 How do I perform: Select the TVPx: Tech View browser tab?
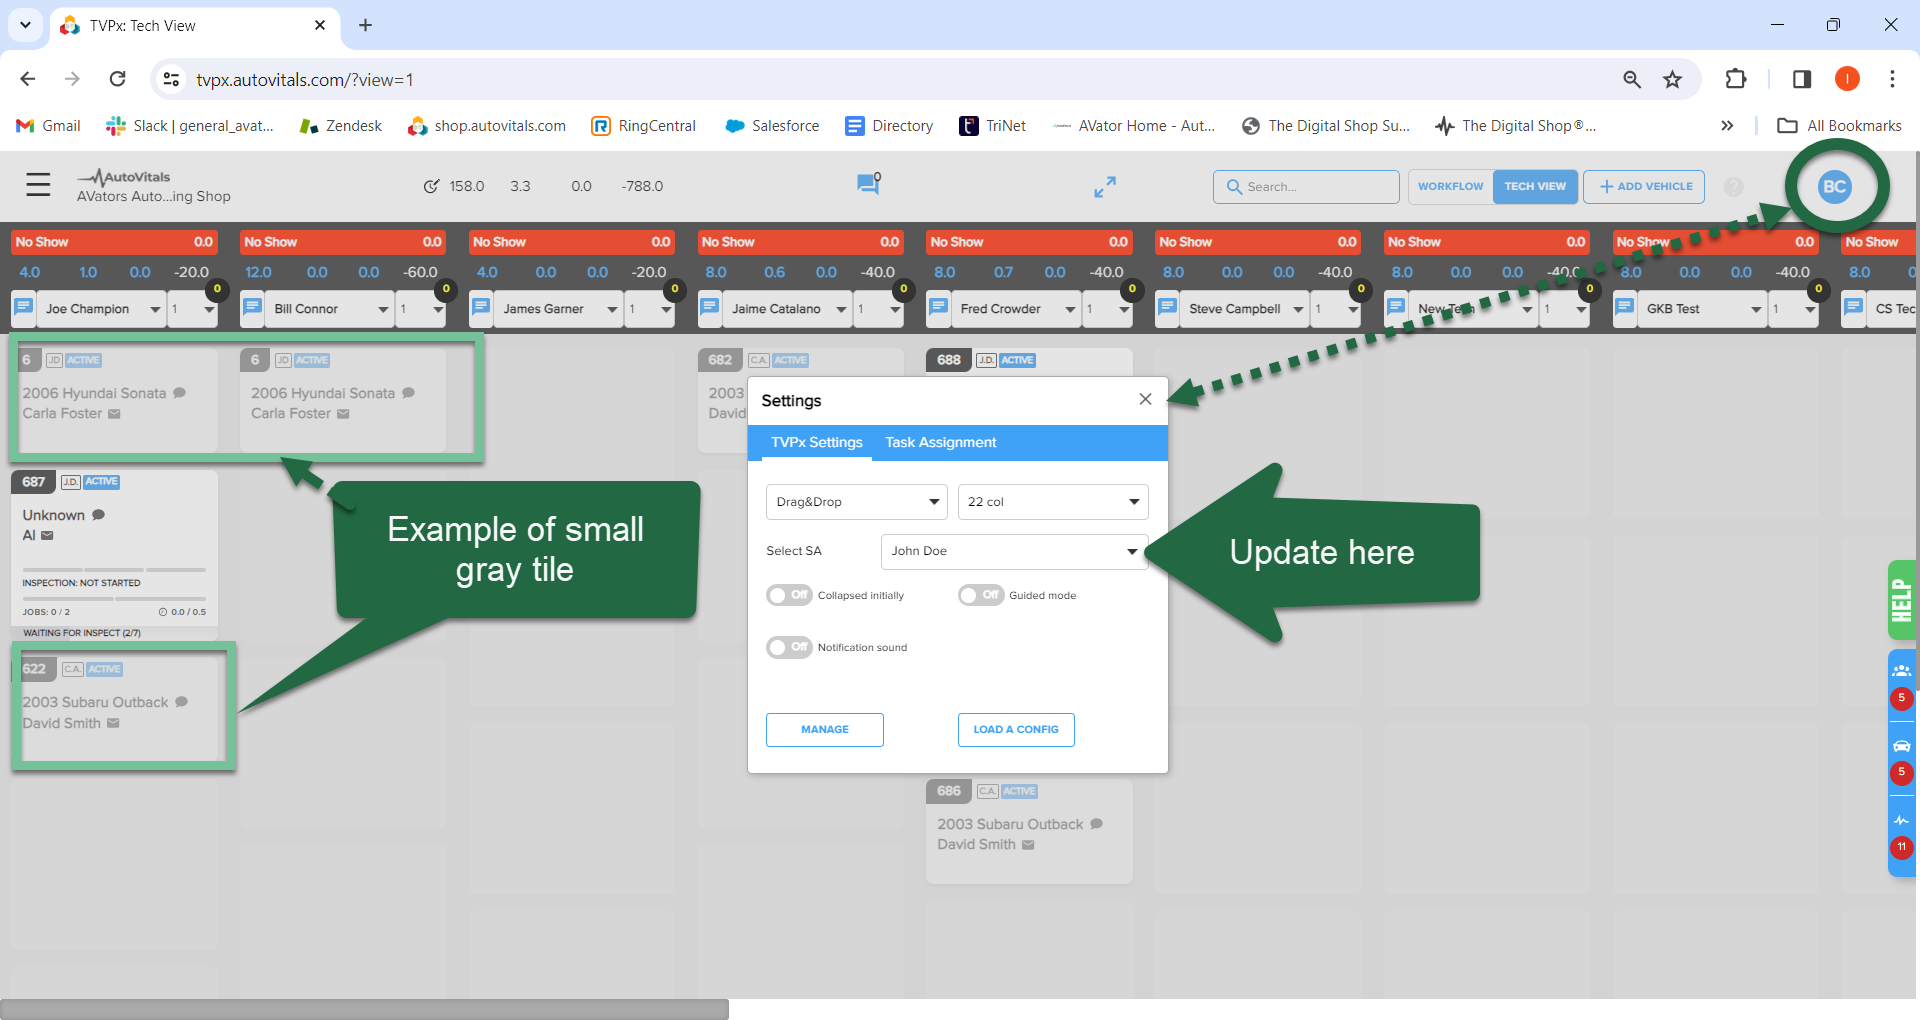[x=193, y=26]
